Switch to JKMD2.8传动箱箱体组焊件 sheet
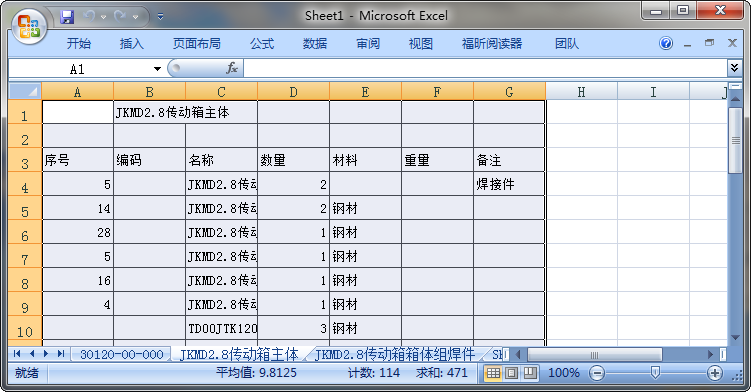 pyautogui.click(x=395, y=355)
